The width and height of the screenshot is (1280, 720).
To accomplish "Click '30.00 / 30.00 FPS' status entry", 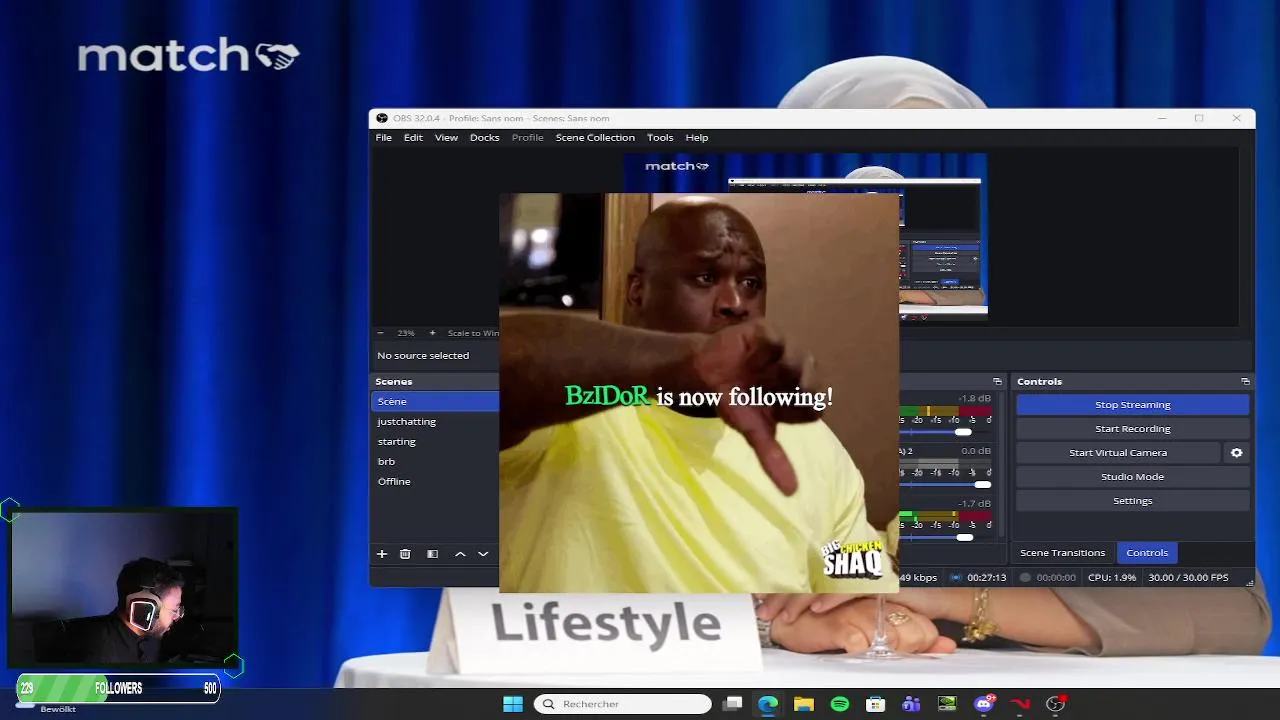I will (x=1188, y=577).
